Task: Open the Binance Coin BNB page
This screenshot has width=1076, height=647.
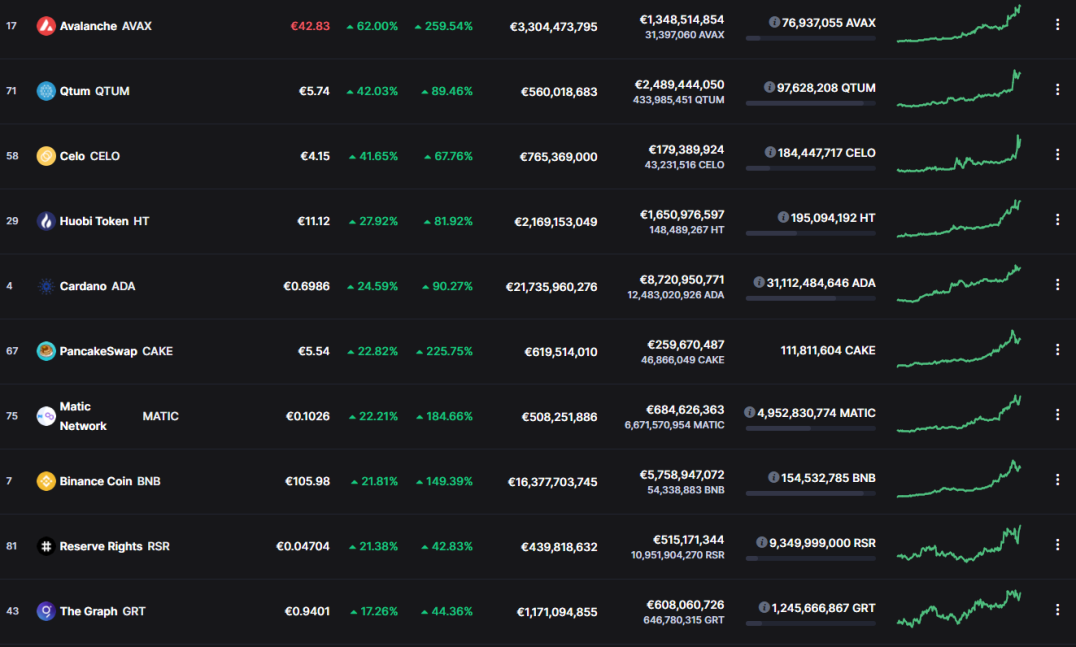Action: click(x=110, y=481)
